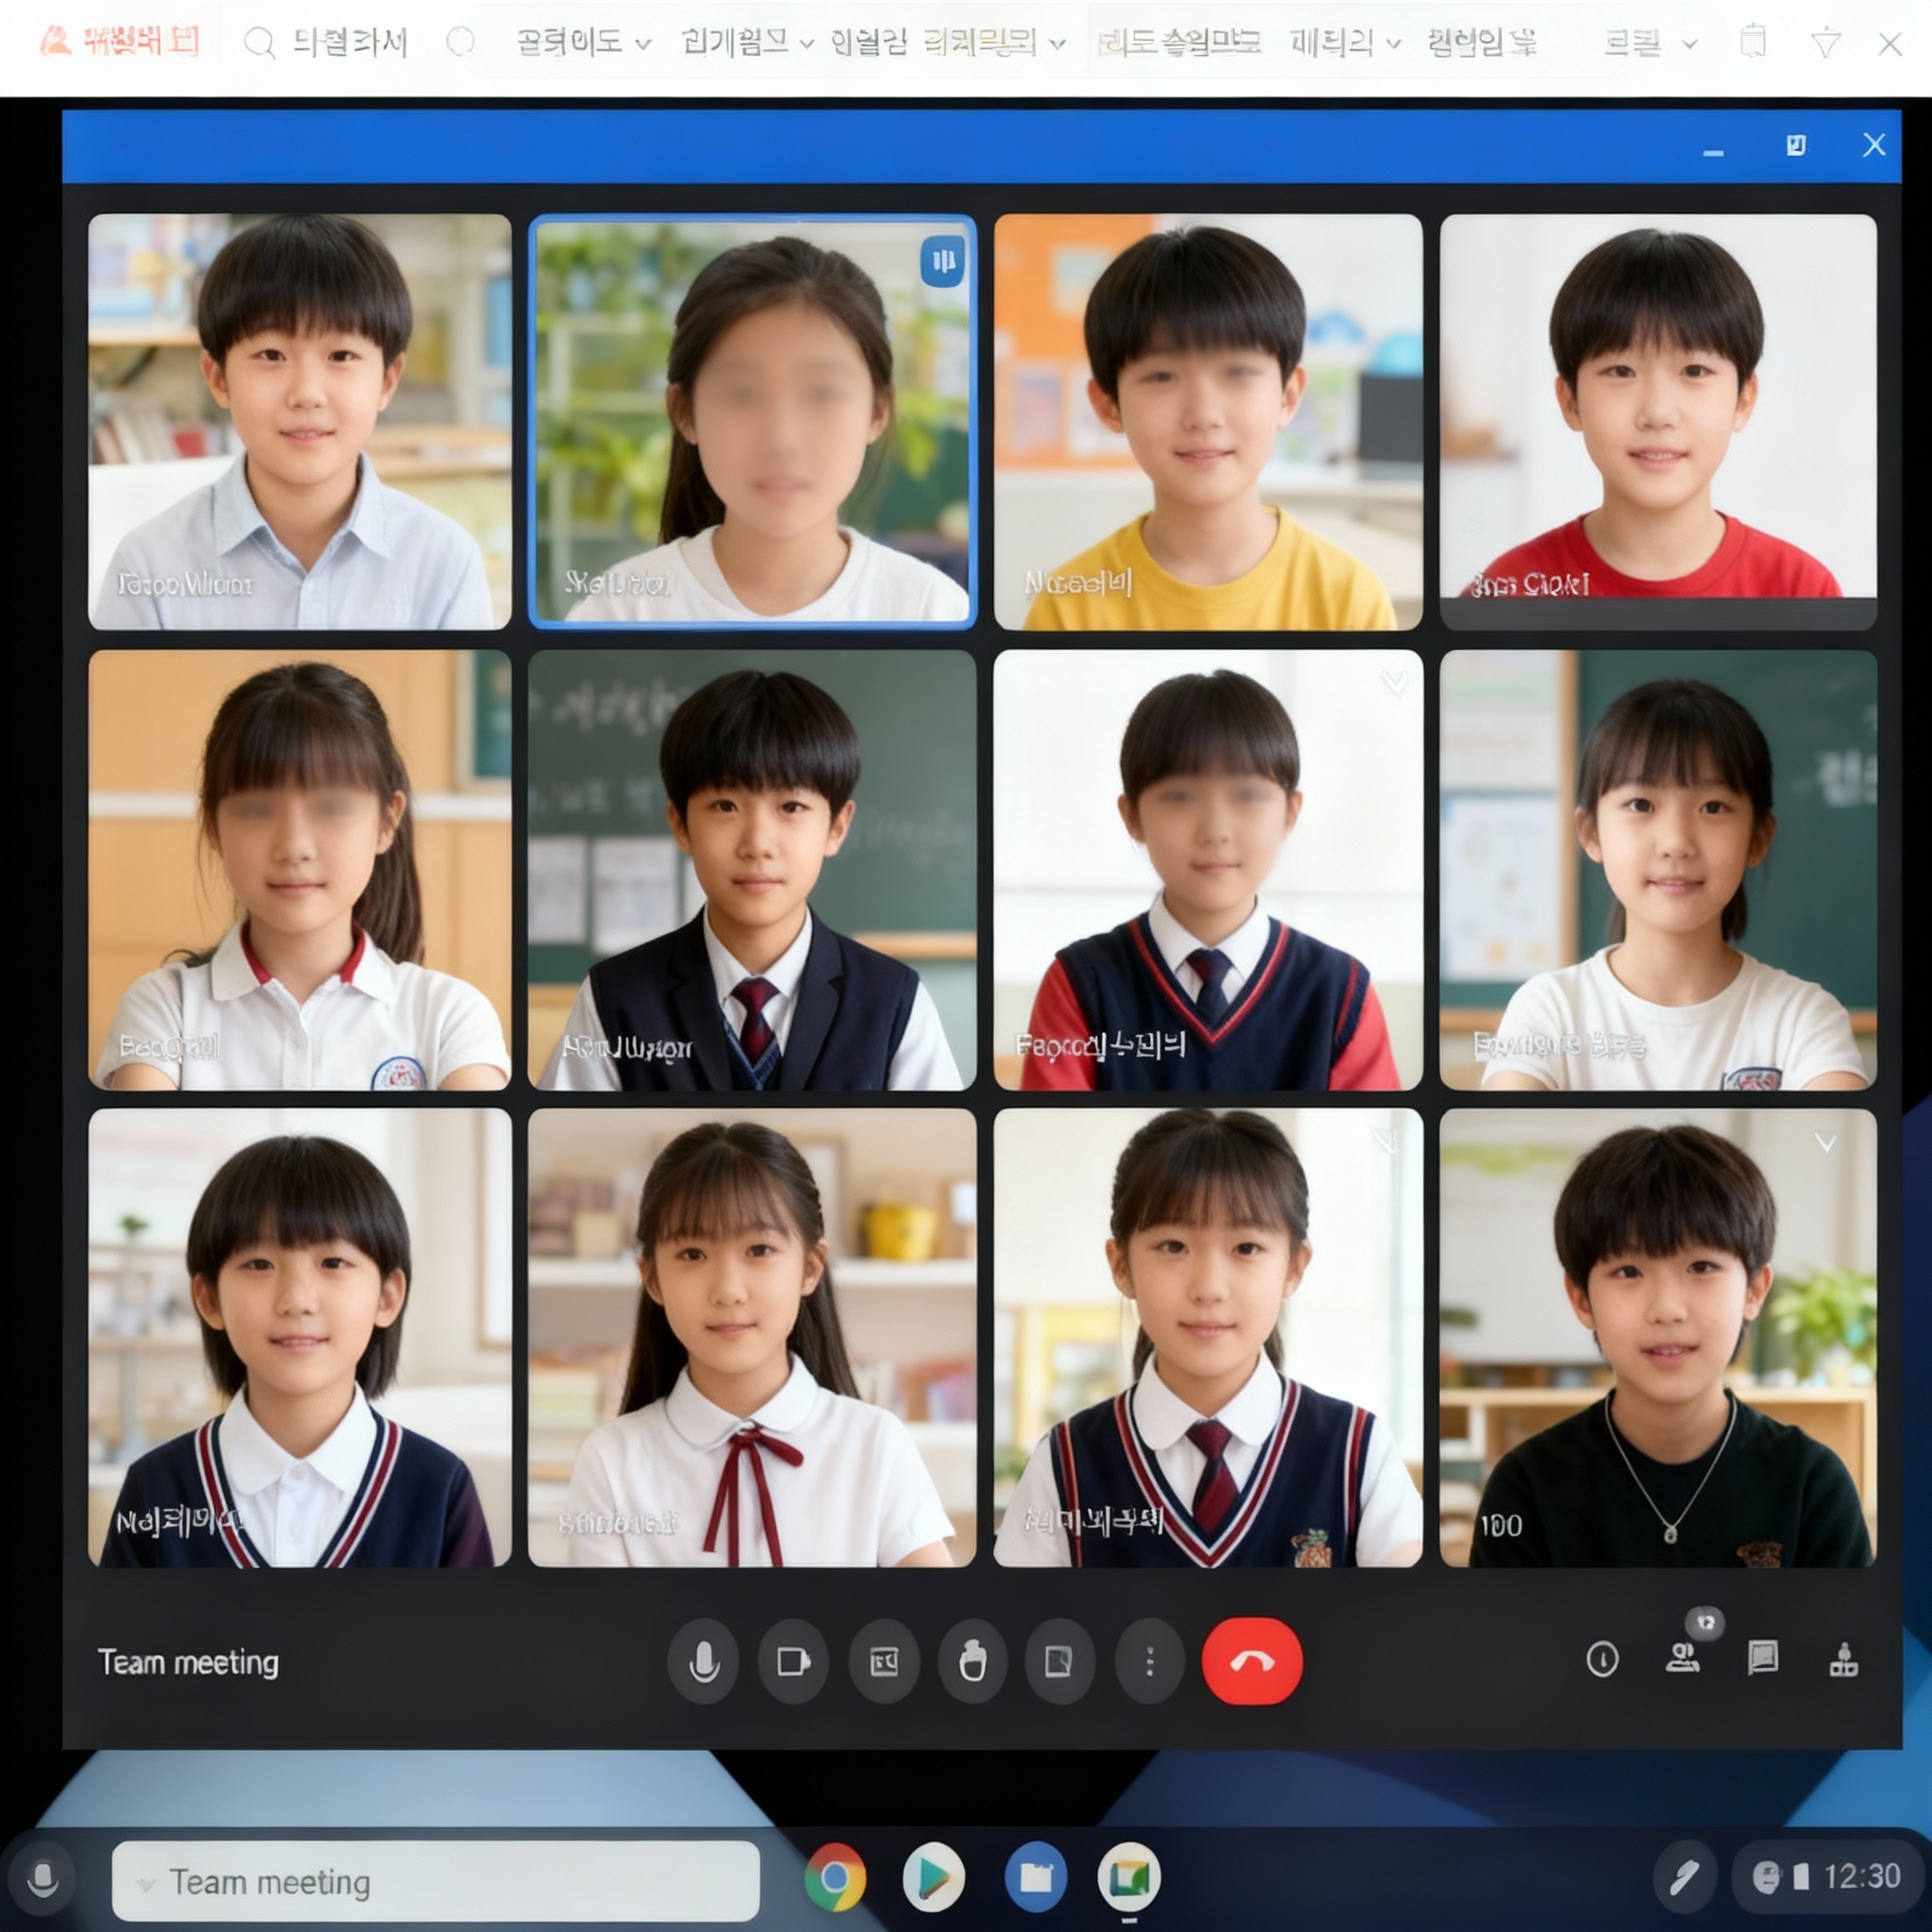The height and width of the screenshot is (1932, 1932).
Task: Click the Team meeting search field on the shelf
Action: click(436, 1882)
